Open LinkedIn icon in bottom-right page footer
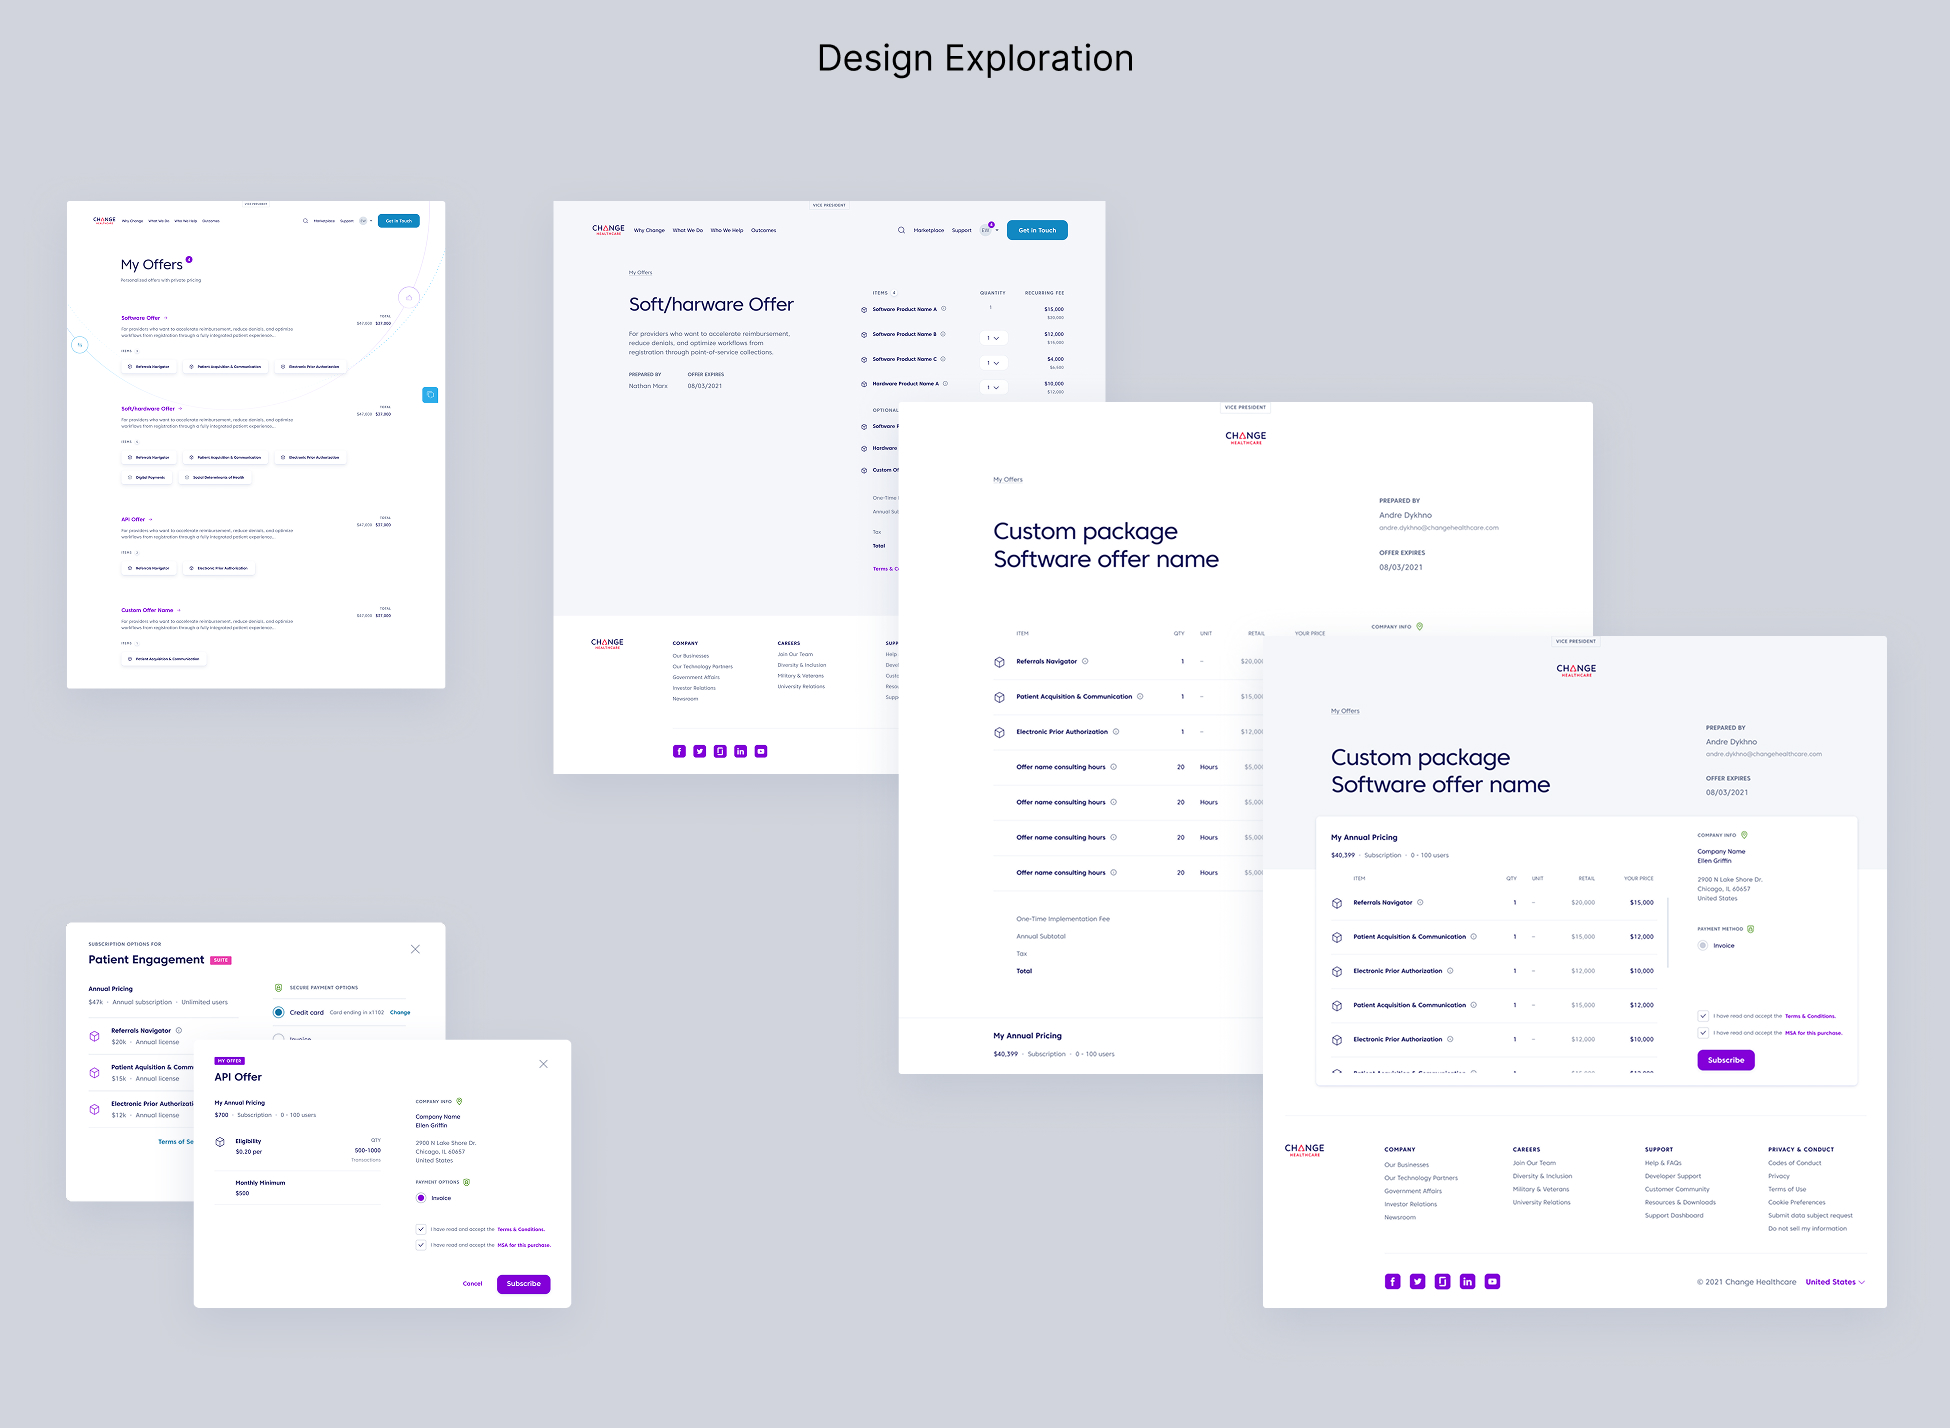The height and width of the screenshot is (1428, 1950). click(1467, 1282)
